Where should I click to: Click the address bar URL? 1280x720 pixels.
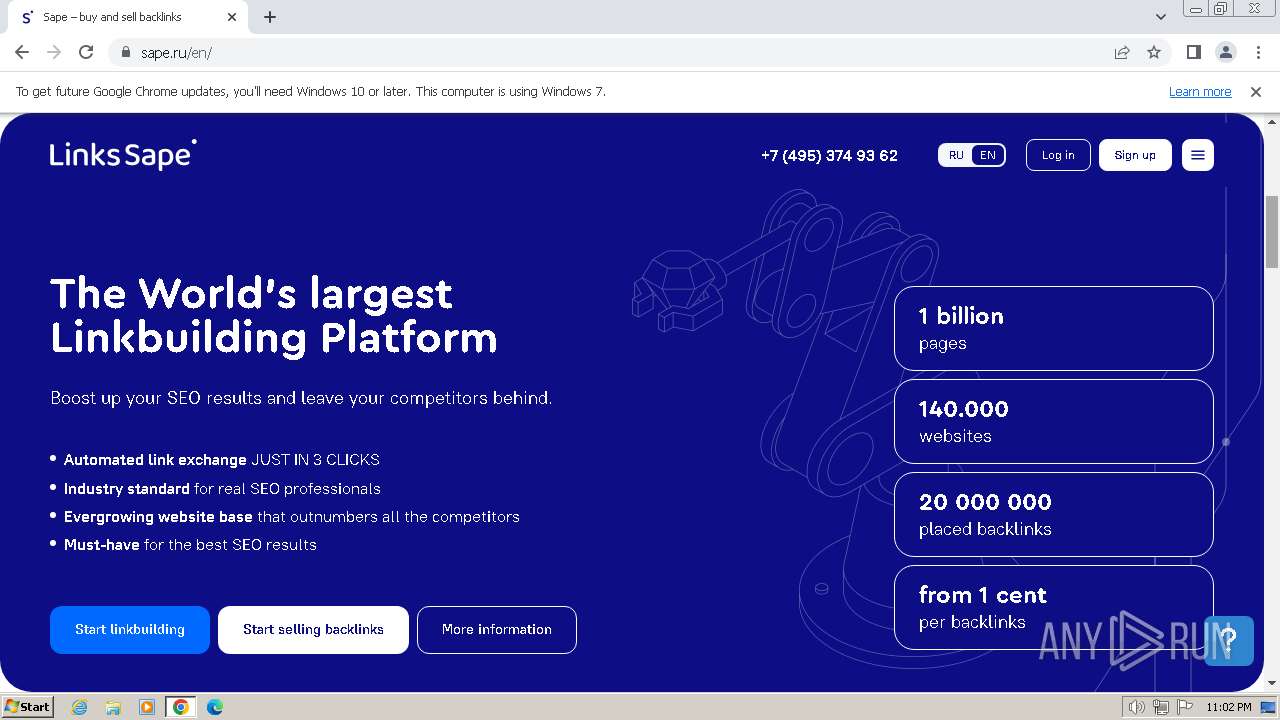[x=176, y=53]
